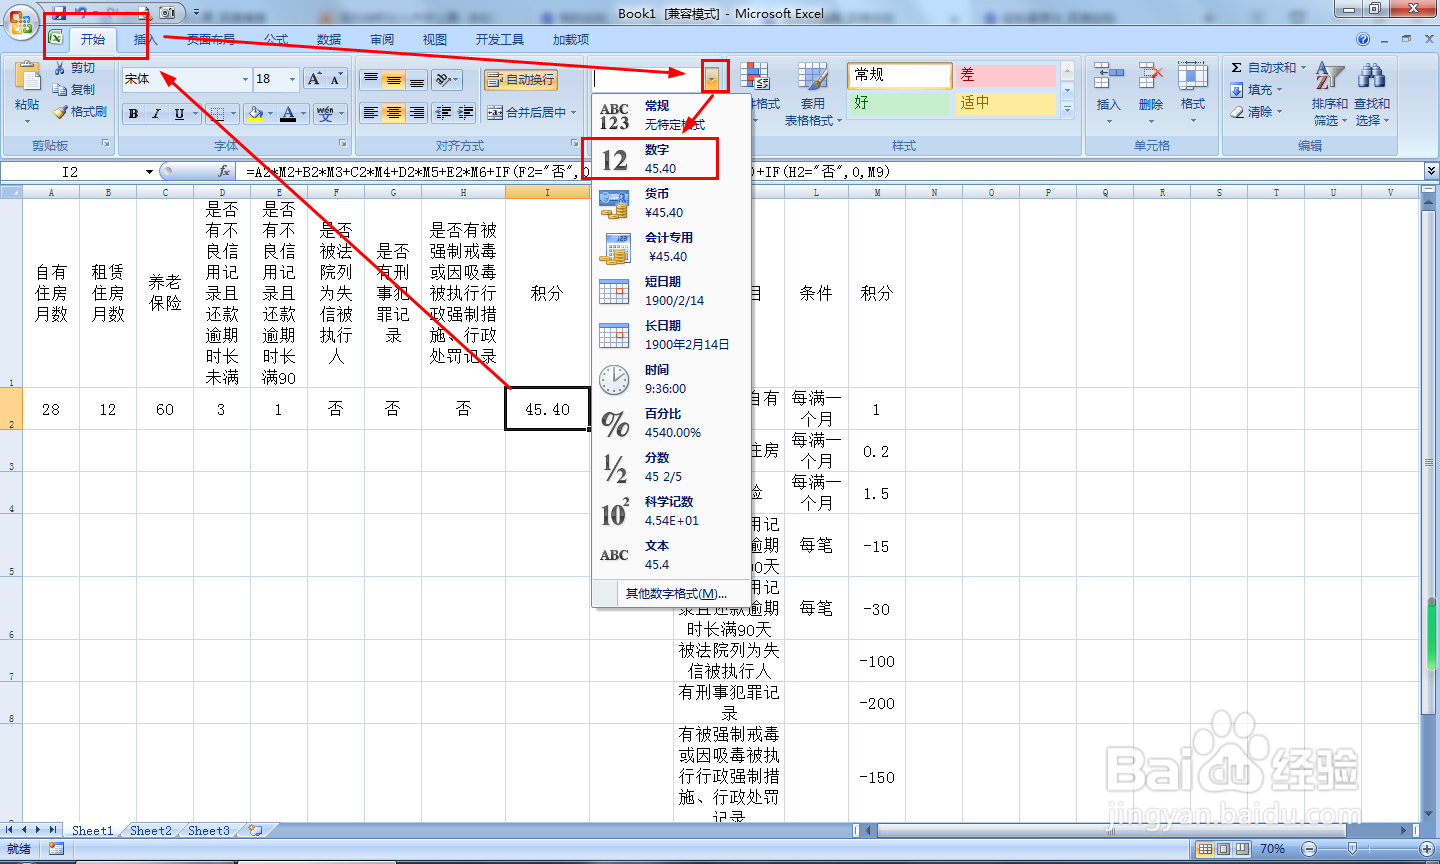
Task: Switch to the Sheet2 worksheet tab
Action: [151, 830]
